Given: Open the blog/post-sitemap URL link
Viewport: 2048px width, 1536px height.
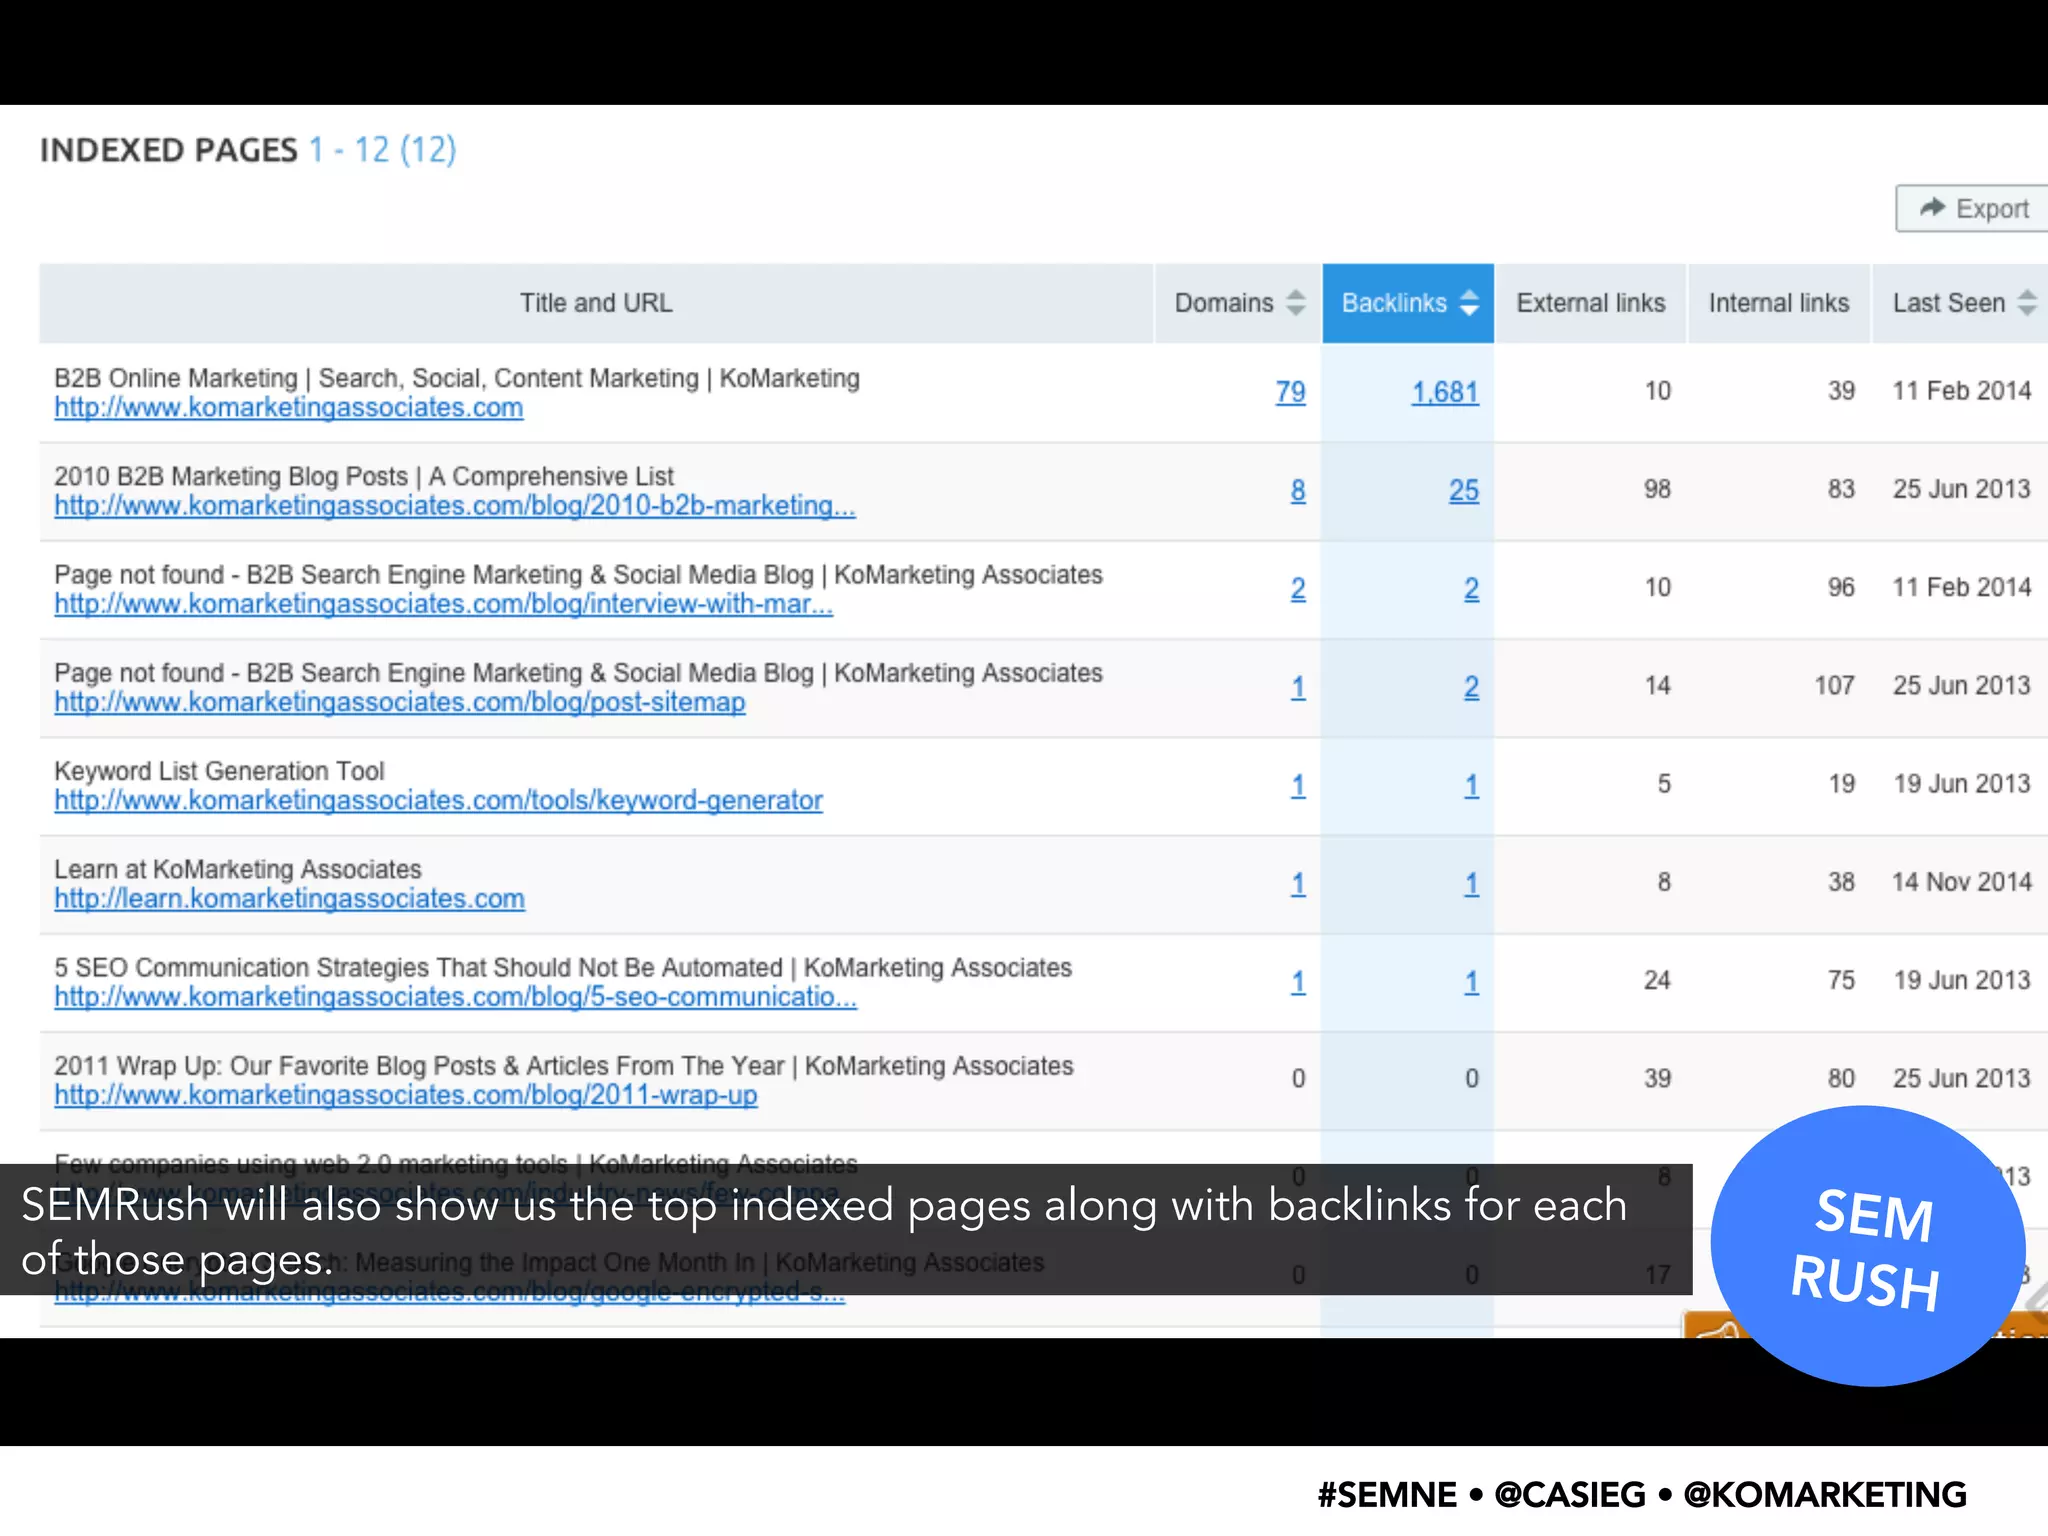Looking at the screenshot, I should tap(400, 702).
